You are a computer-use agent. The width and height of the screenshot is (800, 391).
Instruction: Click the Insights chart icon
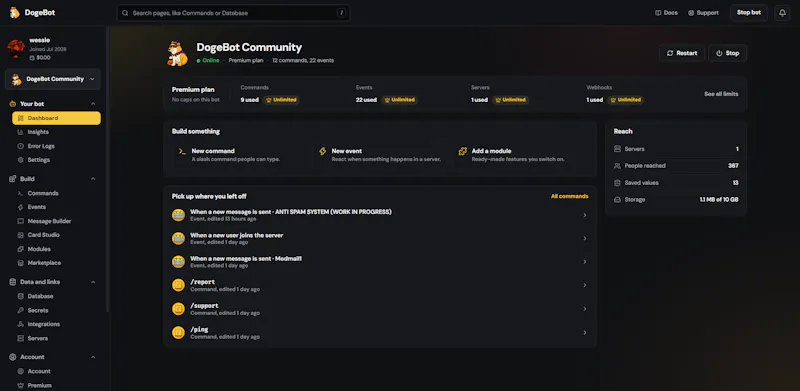[x=20, y=132]
